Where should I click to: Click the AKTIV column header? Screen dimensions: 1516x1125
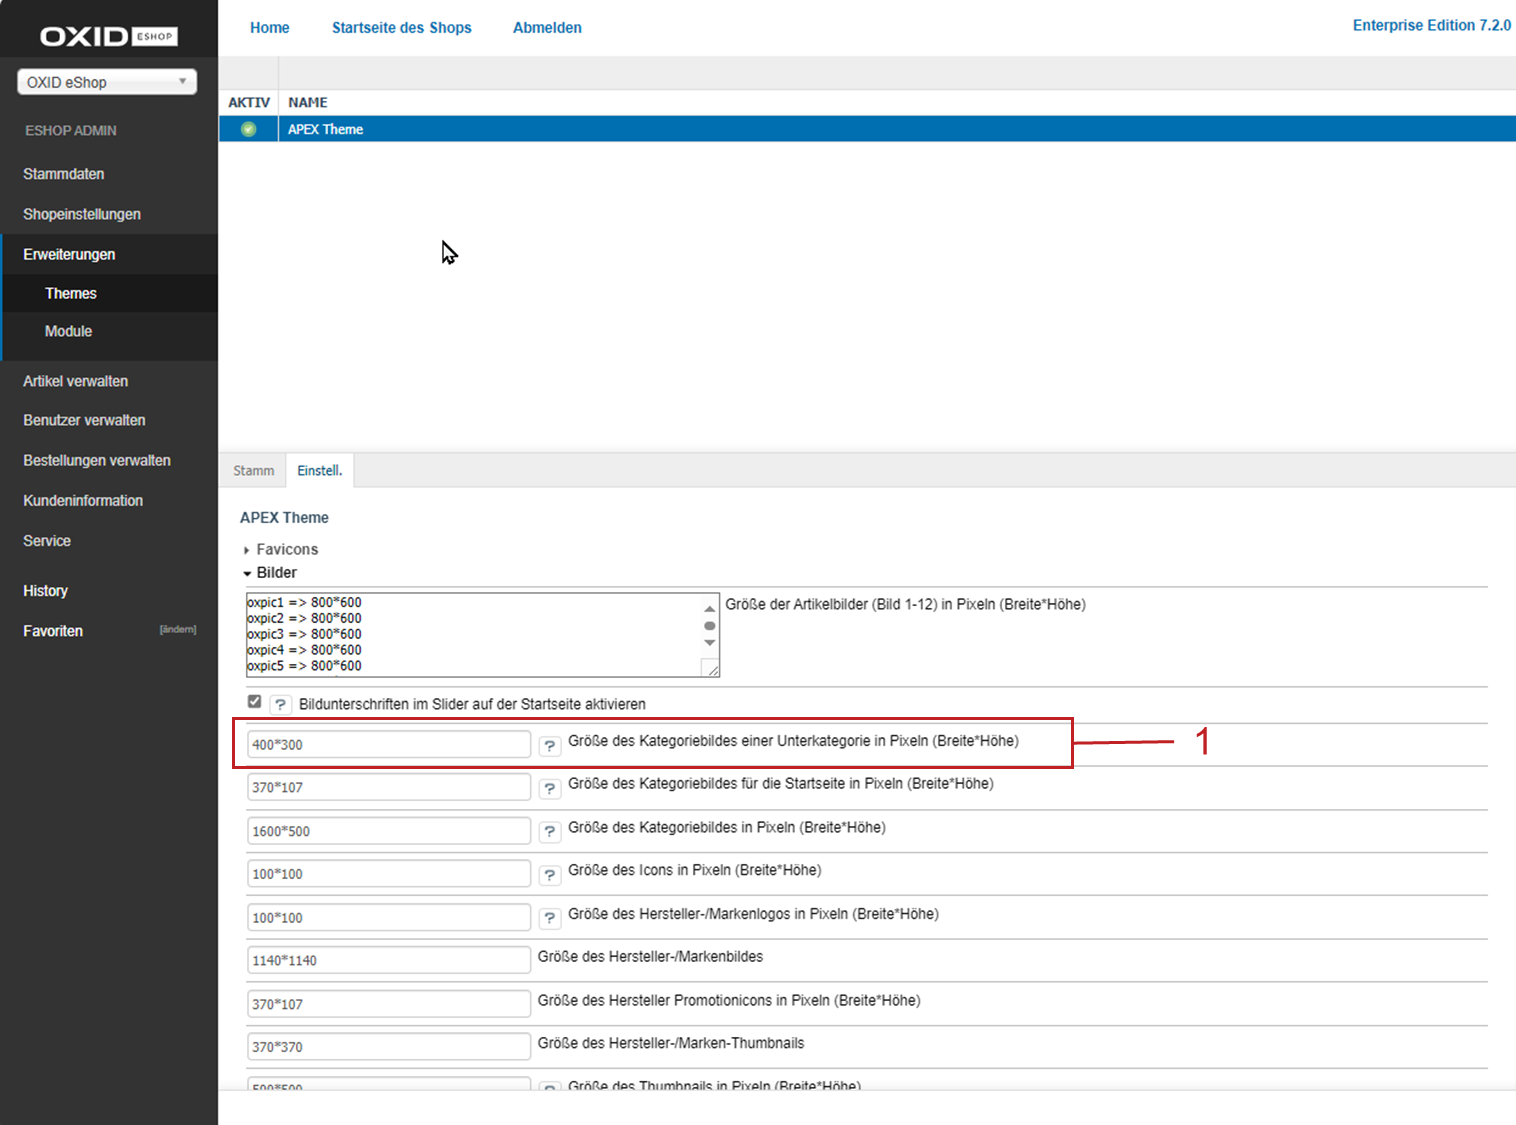249,102
